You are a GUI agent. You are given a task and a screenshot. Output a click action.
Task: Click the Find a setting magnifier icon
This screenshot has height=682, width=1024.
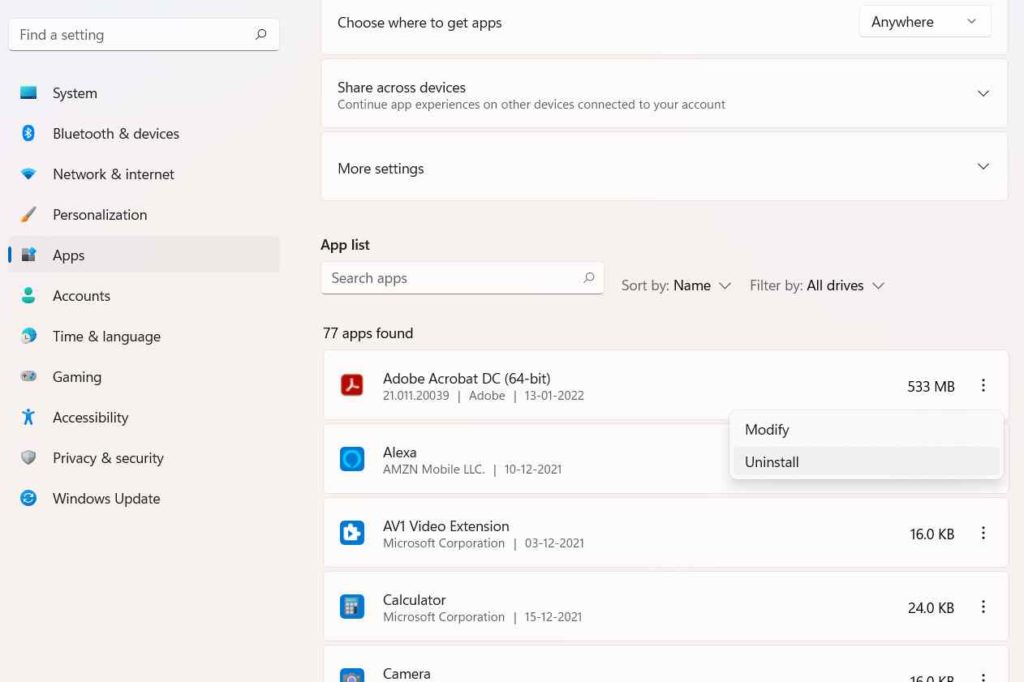[261, 34]
